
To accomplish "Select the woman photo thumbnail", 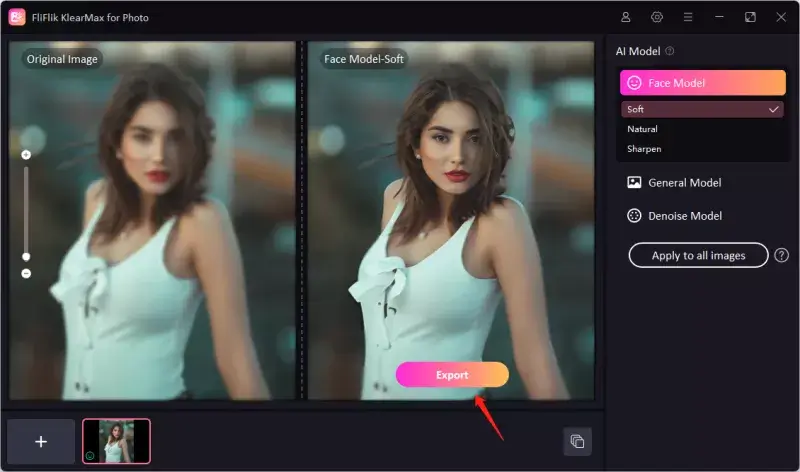I will point(117,441).
